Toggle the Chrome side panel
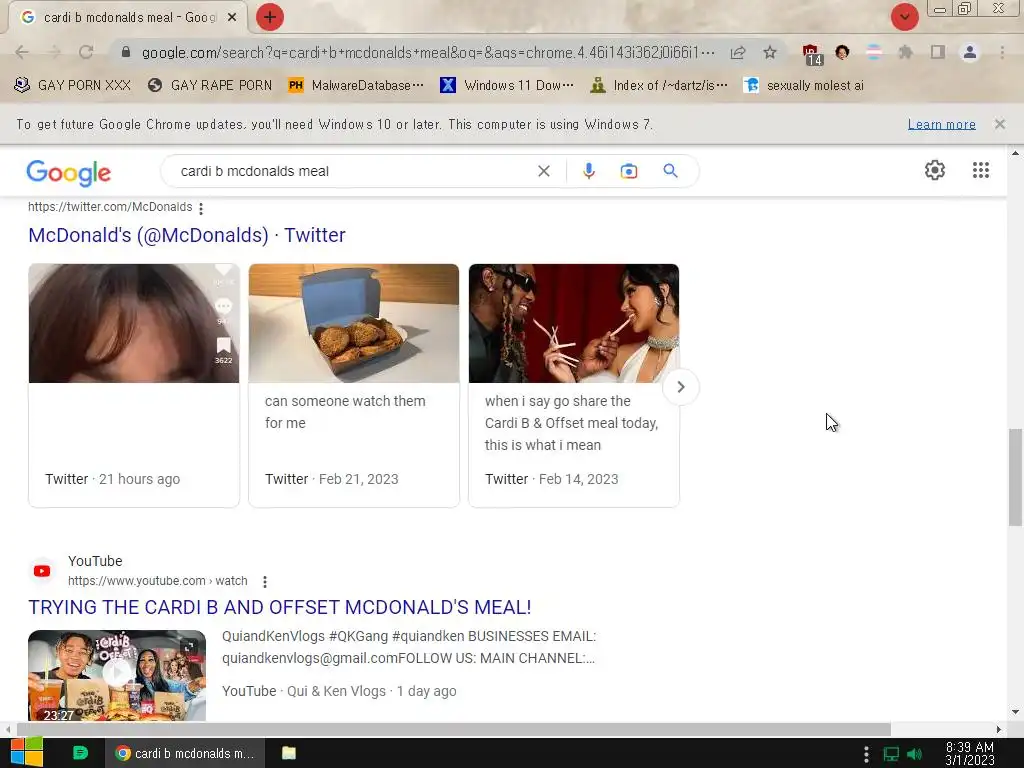This screenshot has height=768, width=1024. (x=938, y=52)
